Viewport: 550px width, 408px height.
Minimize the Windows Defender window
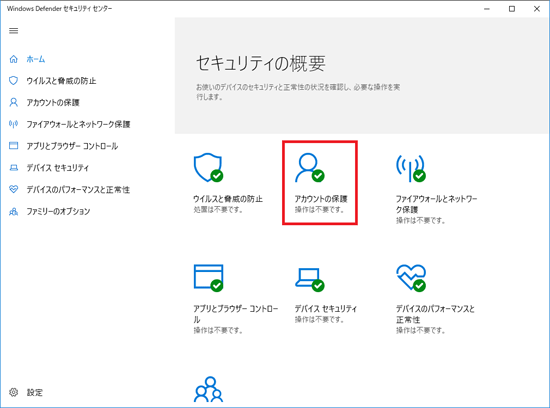[x=487, y=9]
